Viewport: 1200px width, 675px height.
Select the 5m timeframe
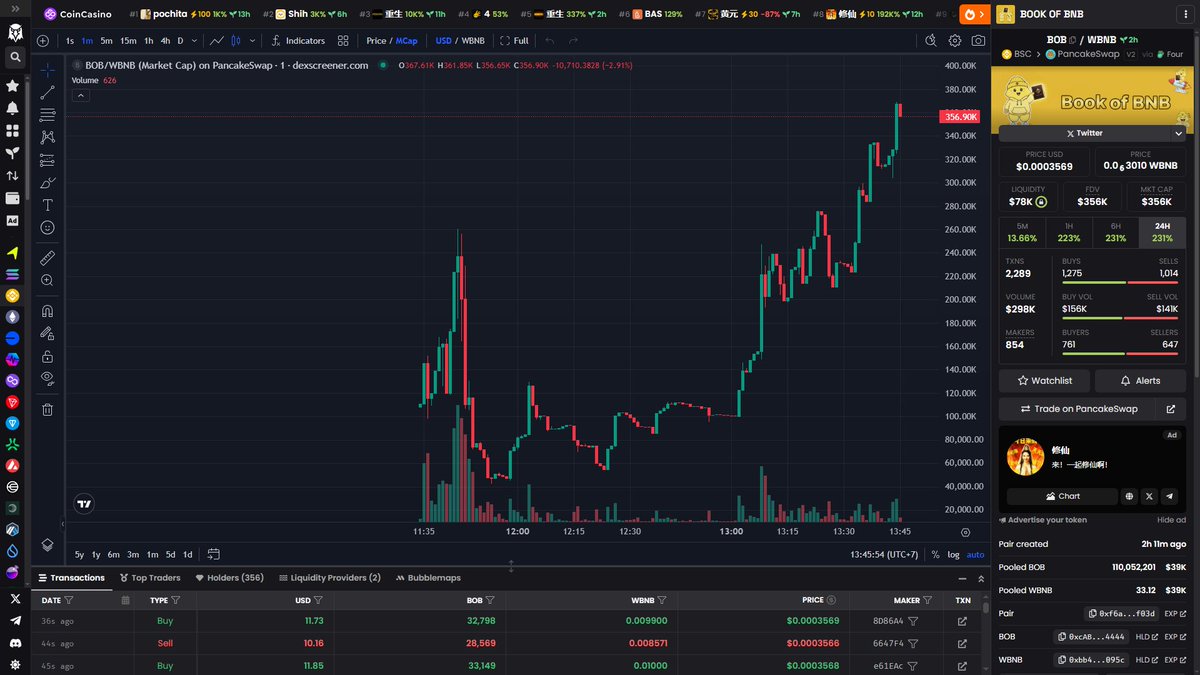(106, 41)
